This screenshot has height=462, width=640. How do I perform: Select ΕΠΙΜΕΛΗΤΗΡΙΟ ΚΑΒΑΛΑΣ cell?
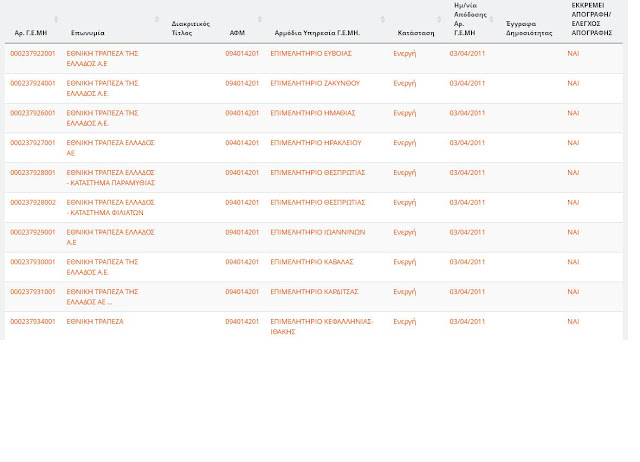pyautogui.click(x=312, y=262)
